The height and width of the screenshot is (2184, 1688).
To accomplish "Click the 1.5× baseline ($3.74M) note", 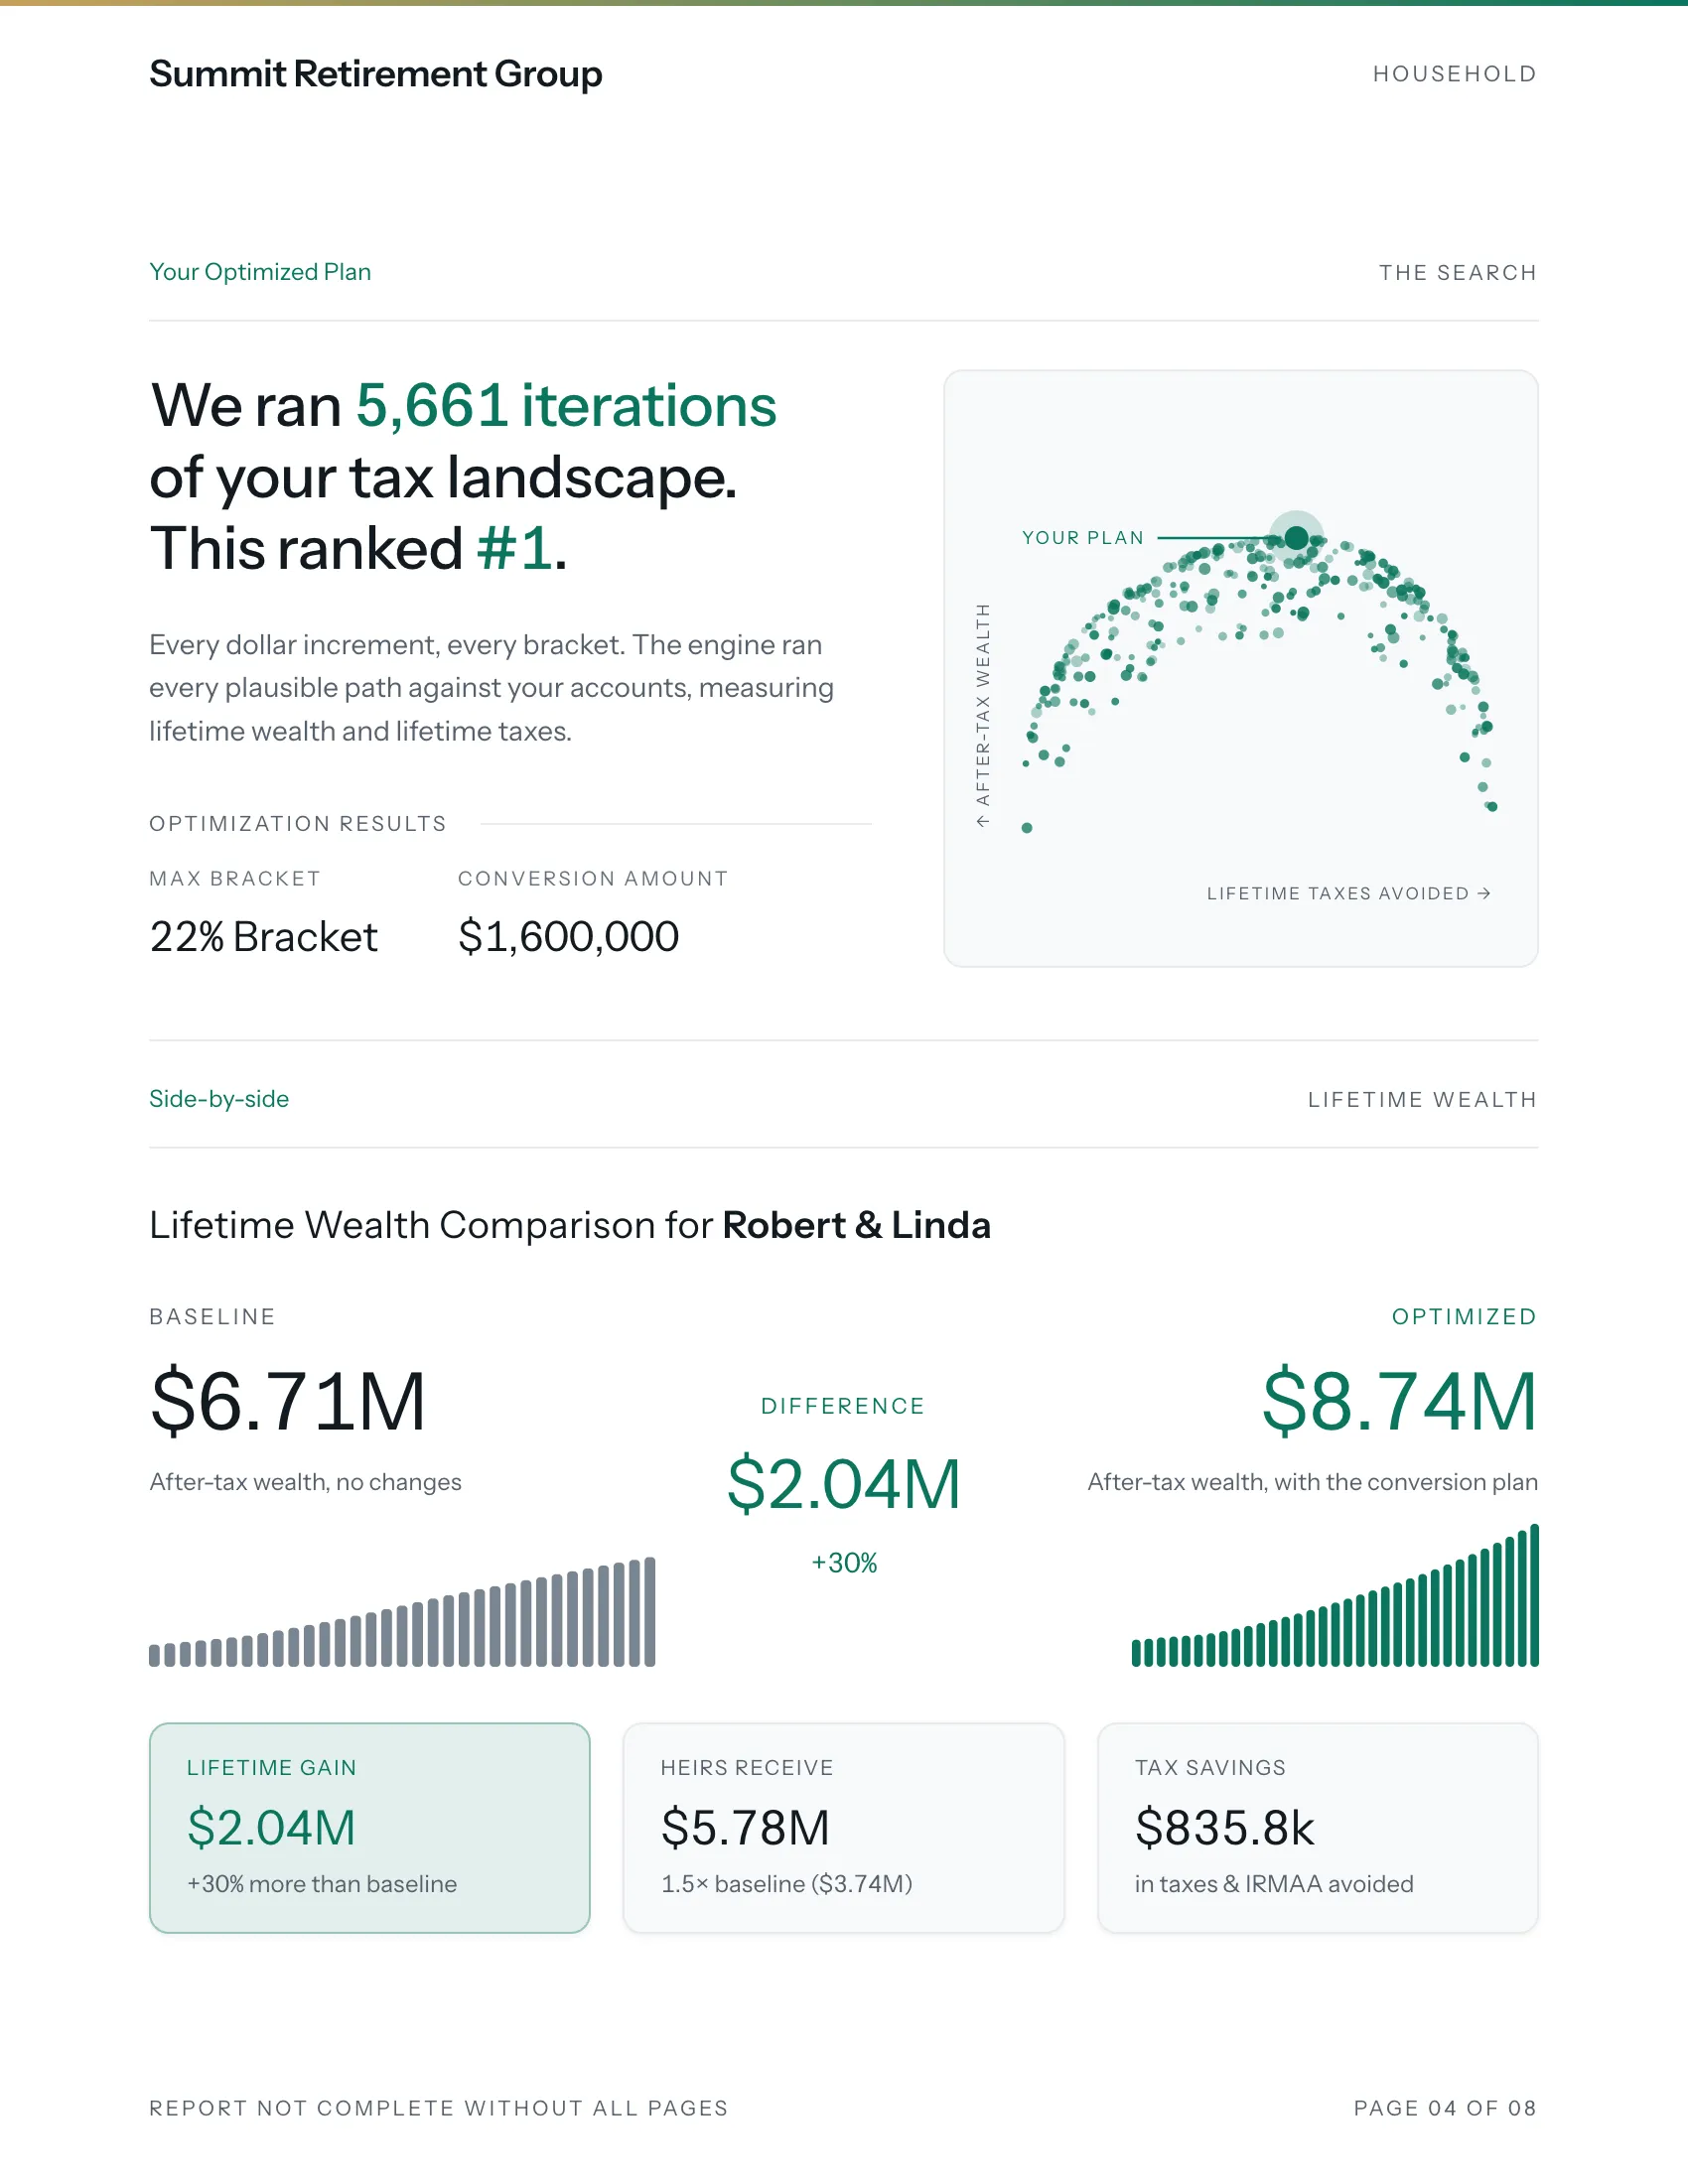I will [x=787, y=1884].
